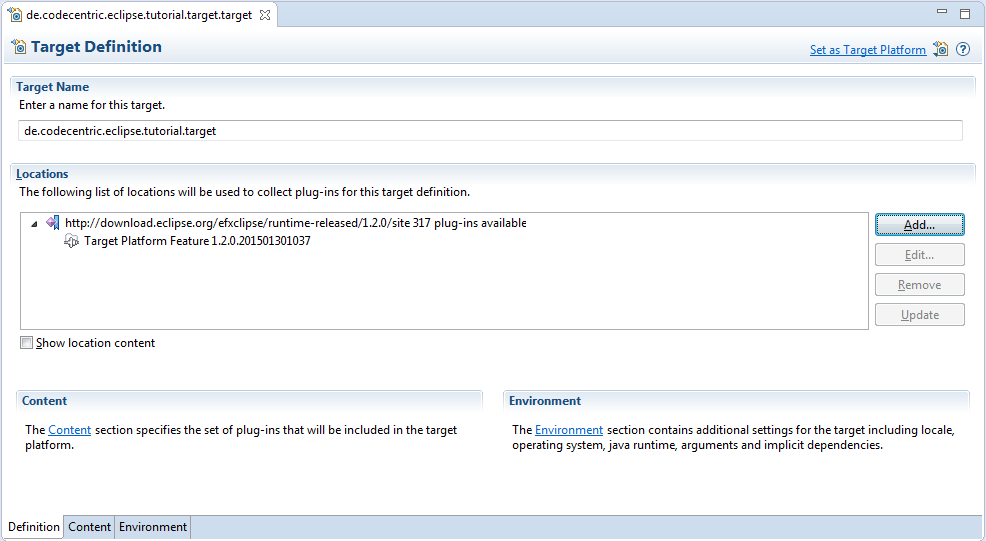Open help via the question mark icon
Image resolution: width=986 pixels, height=541 pixels.
[x=963, y=49]
